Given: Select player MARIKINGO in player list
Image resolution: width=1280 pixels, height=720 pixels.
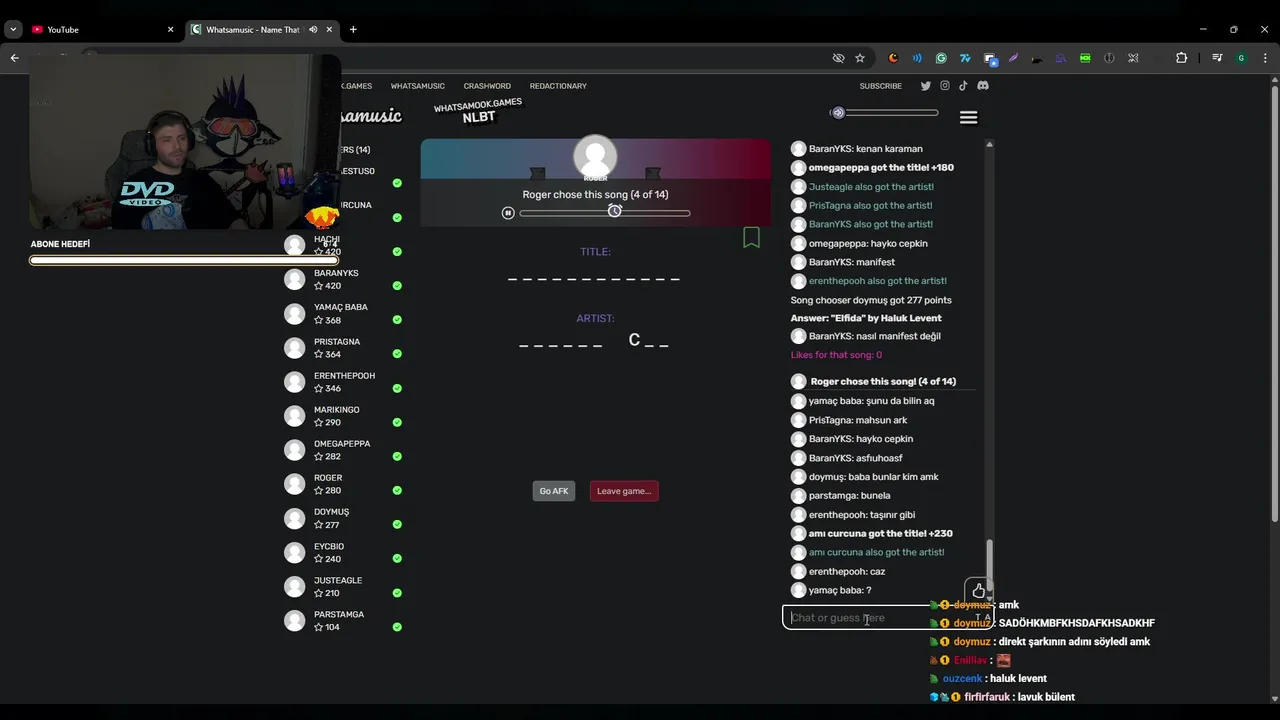Looking at the screenshot, I should (342, 416).
